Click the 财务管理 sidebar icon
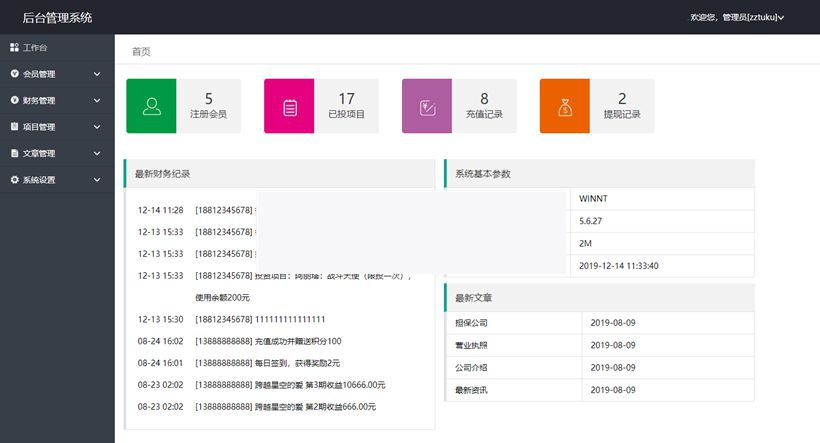 [x=14, y=100]
